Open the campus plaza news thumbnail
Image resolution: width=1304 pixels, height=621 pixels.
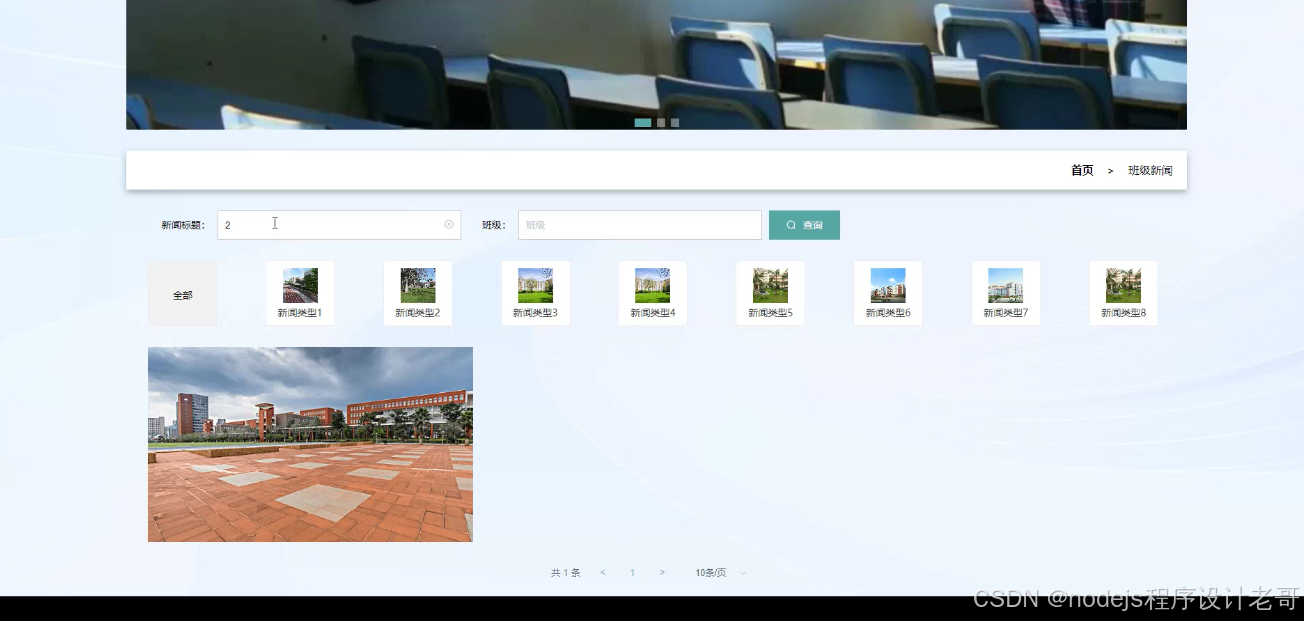[x=310, y=444]
